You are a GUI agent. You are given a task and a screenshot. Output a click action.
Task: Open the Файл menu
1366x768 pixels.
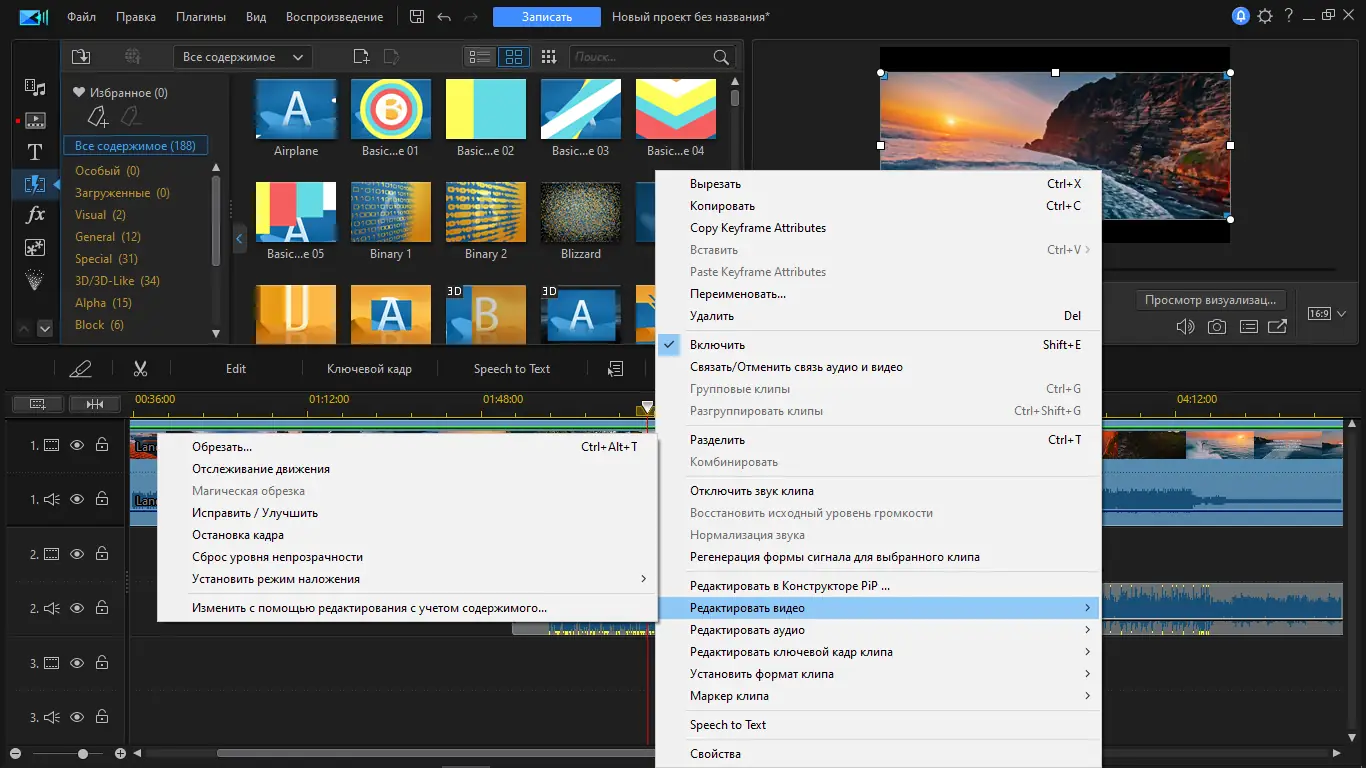tap(81, 17)
